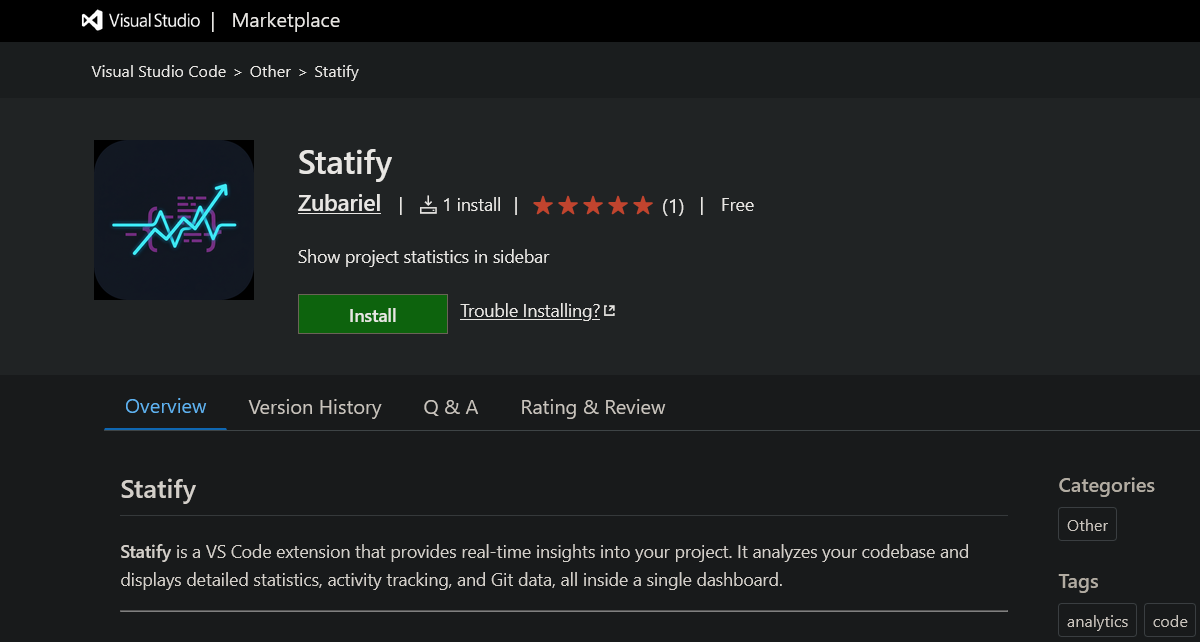View the Rating & Review tab
The height and width of the screenshot is (642, 1200).
pos(592,407)
